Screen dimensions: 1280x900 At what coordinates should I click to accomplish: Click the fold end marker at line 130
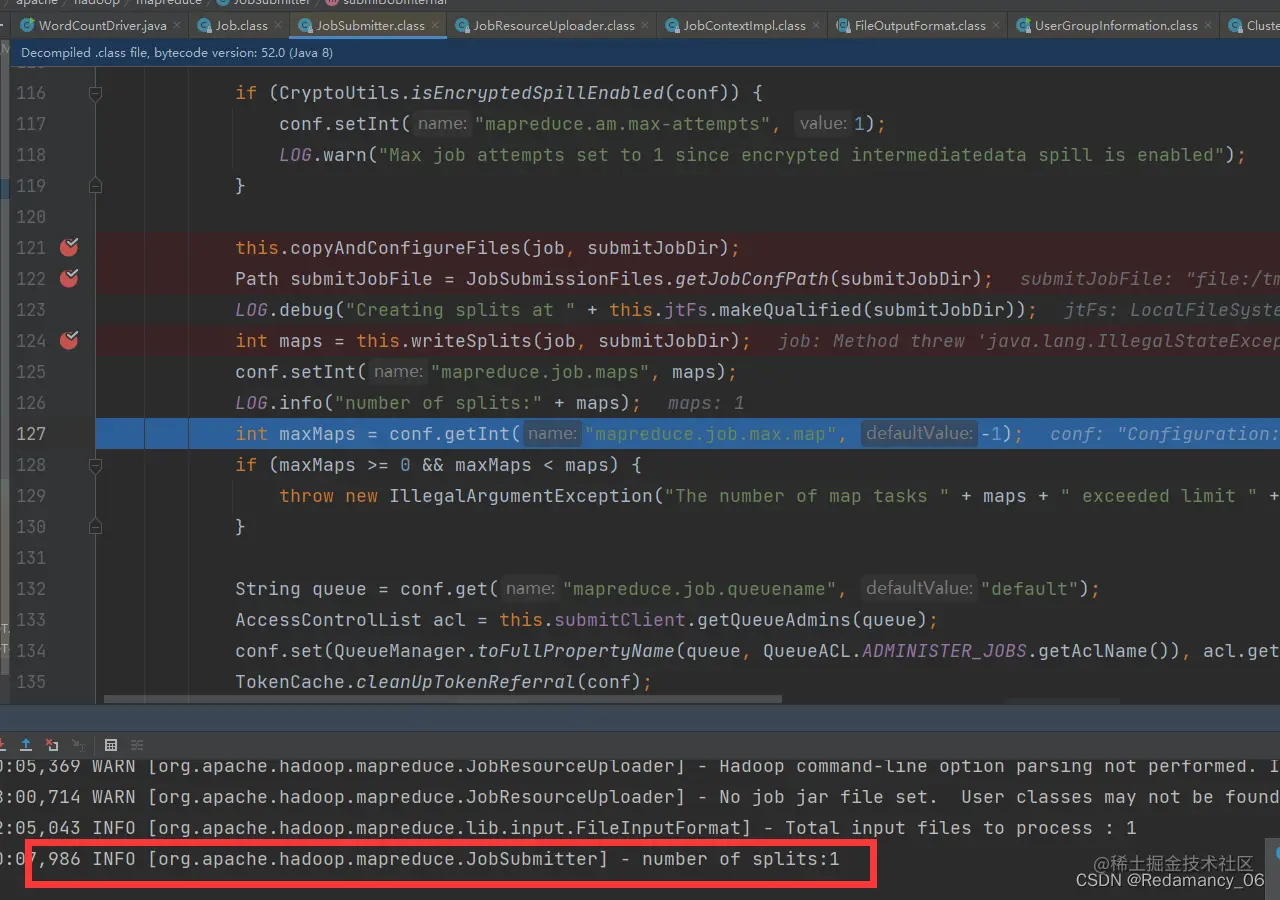95,526
